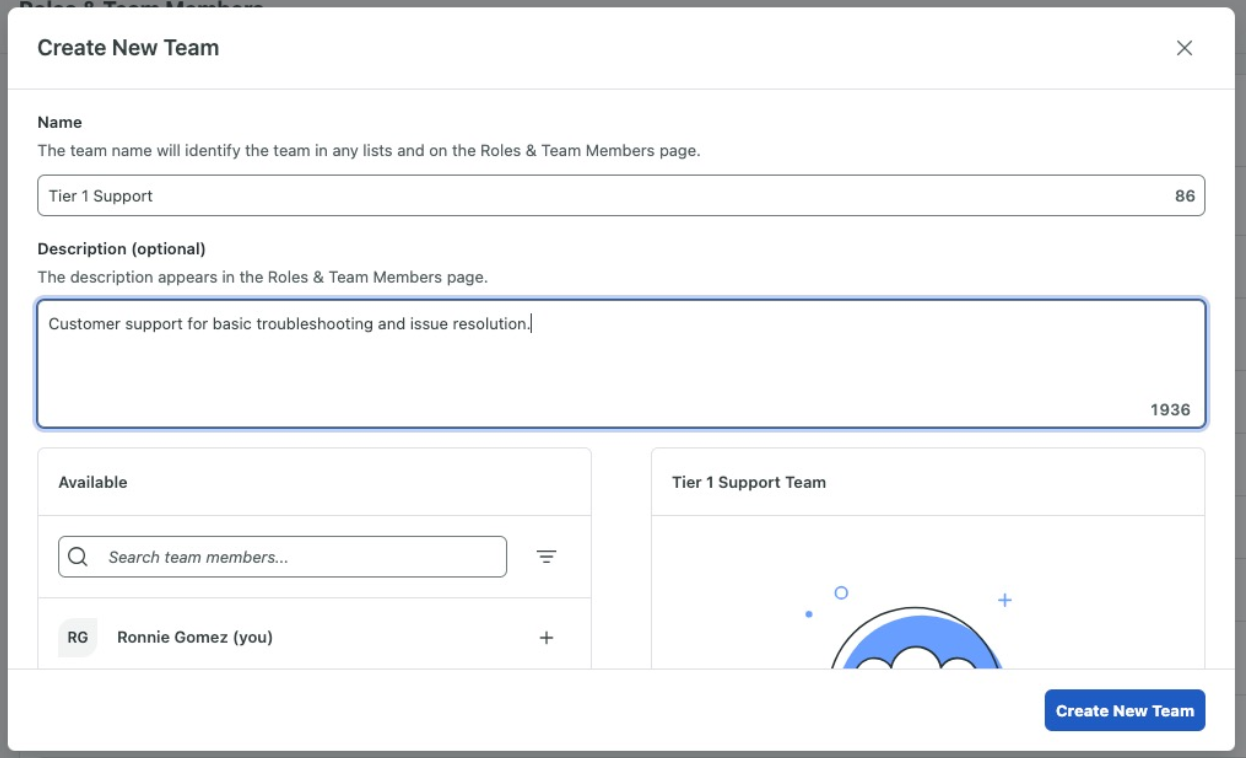Click the Create New Team dialog title
The width and height of the screenshot is (1246, 758).
pyautogui.click(x=128, y=48)
